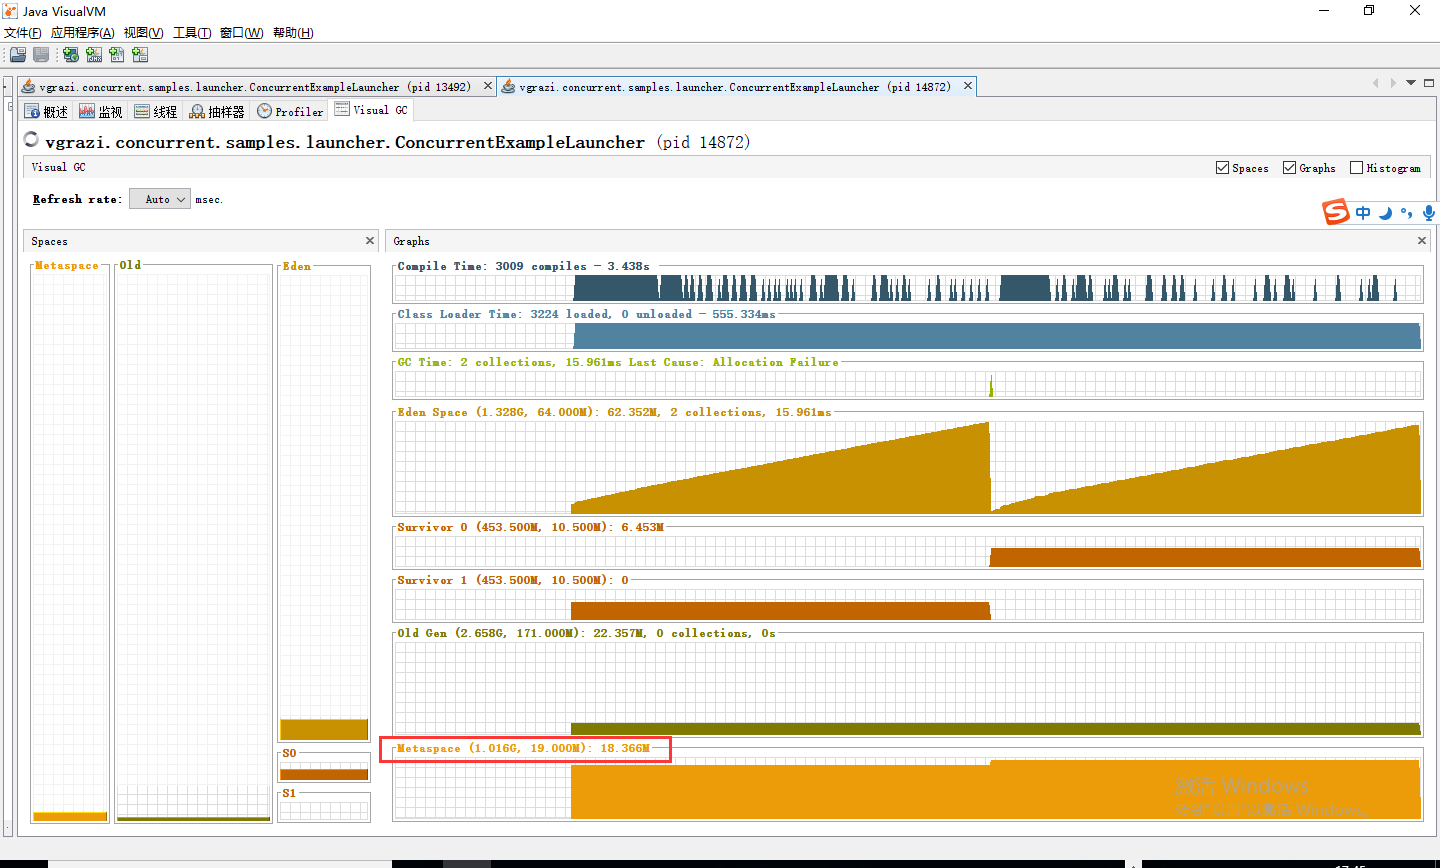The image size is (1440, 868).
Task: Close the Graphs panel
Action: click(x=1422, y=240)
